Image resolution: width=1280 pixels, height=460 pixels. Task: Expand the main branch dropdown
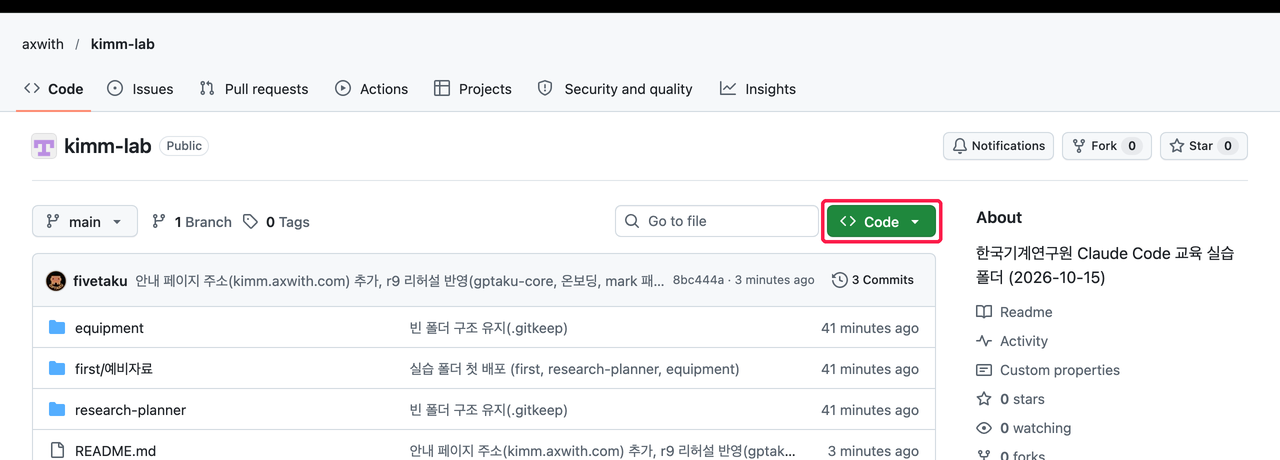[85, 222]
